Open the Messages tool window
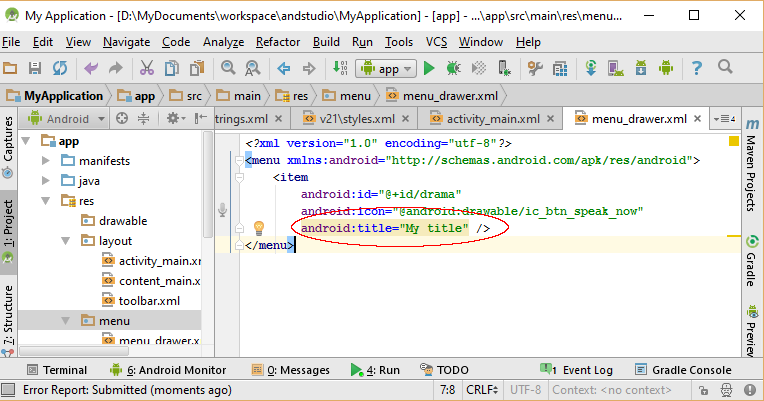This screenshot has width=764, height=401. pos(290,370)
